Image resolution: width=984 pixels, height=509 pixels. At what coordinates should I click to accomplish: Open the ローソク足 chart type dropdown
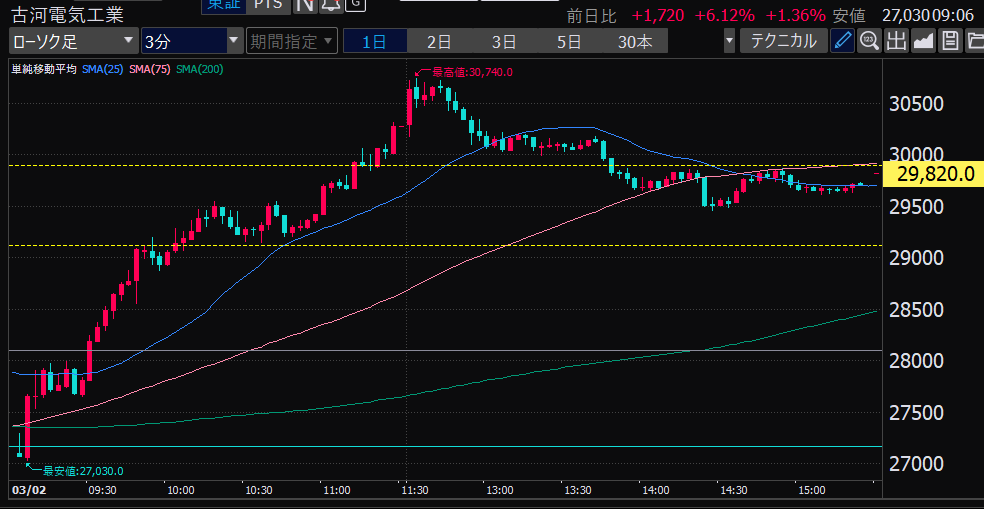tap(73, 41)
